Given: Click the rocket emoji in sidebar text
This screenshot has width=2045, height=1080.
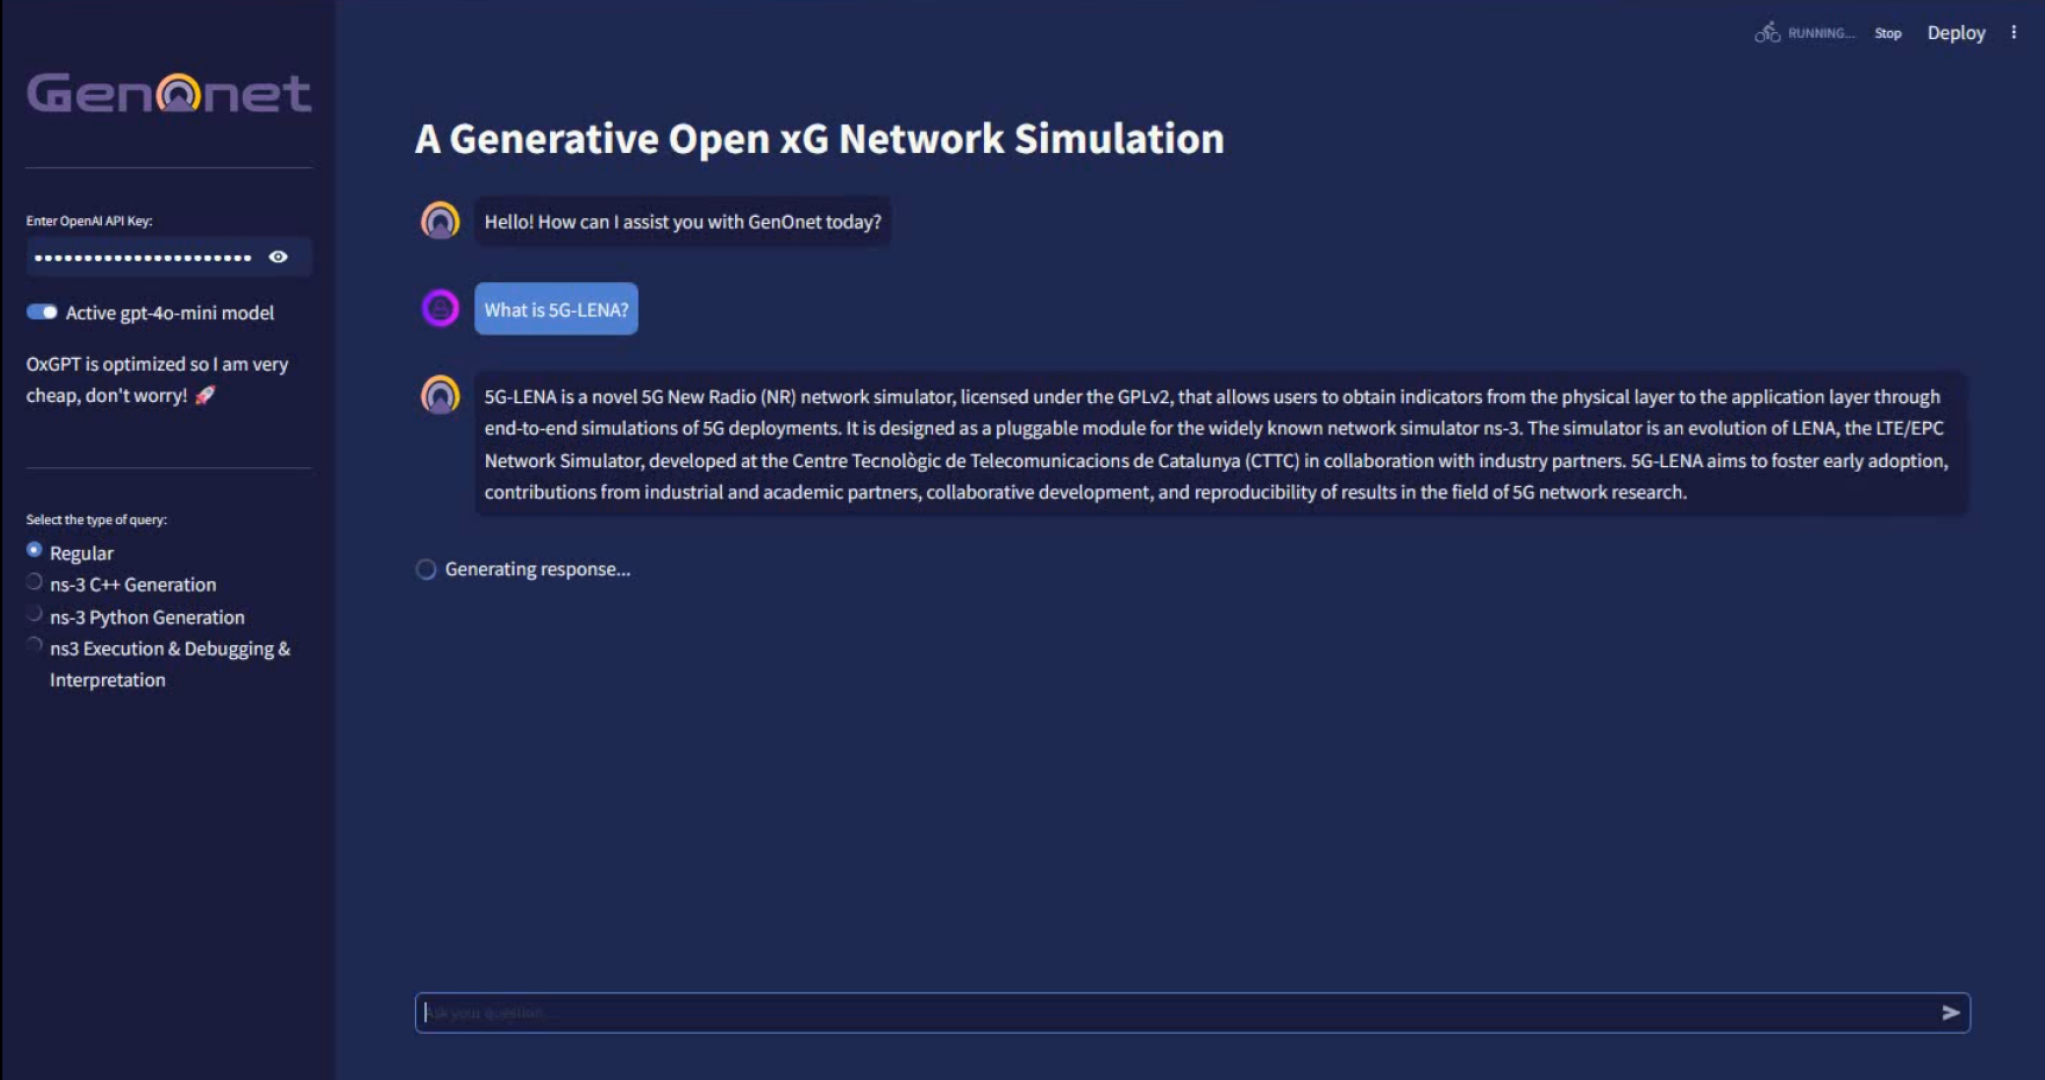Looking at the screenshot, I should pos(205,395).
